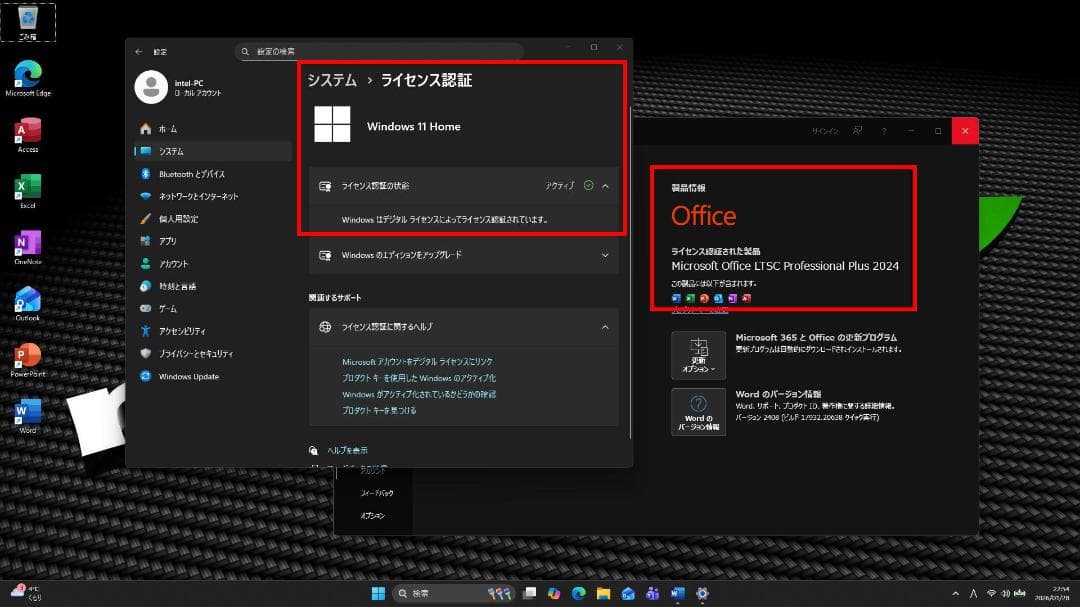Viewport: 1080px width, 607px height.
Task: Open OneNote from the desktop
Action: tap(27, 244)
